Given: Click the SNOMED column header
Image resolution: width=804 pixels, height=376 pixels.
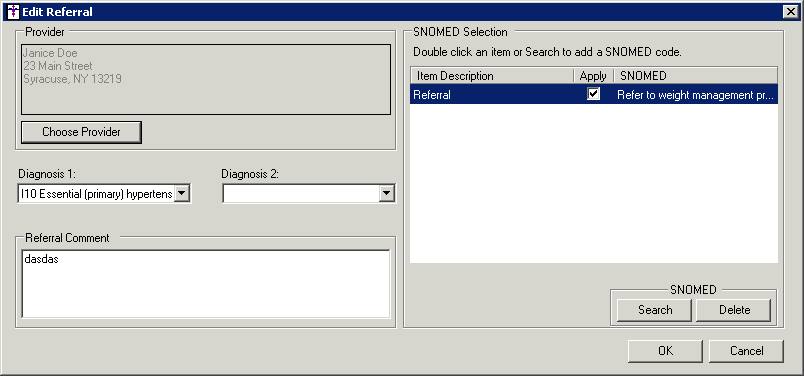Looking at the screenshot, I should 695,76.
